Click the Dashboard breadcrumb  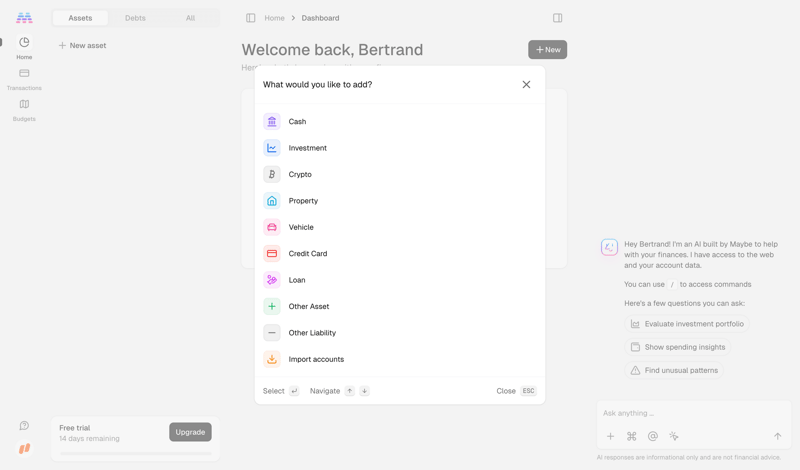tap(320, 18)
